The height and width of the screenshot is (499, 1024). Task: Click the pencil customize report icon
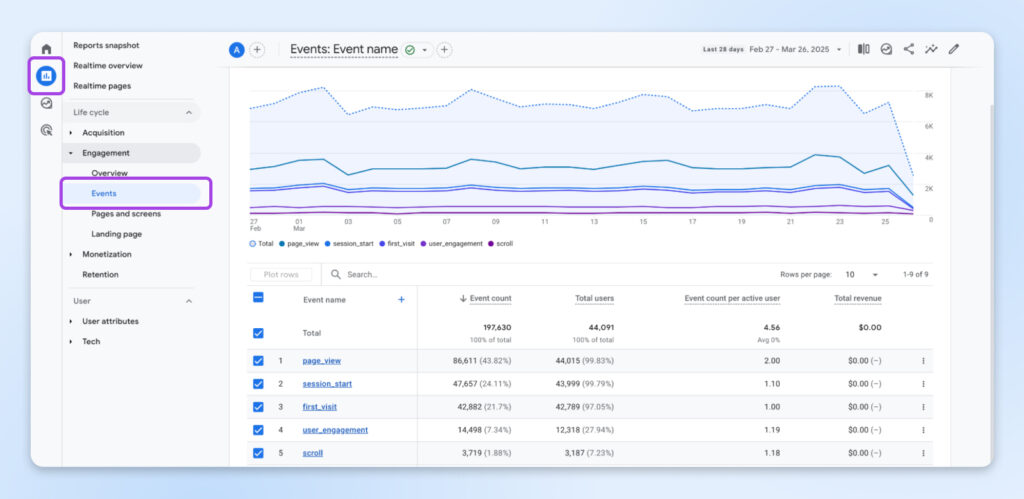(954, 49)
